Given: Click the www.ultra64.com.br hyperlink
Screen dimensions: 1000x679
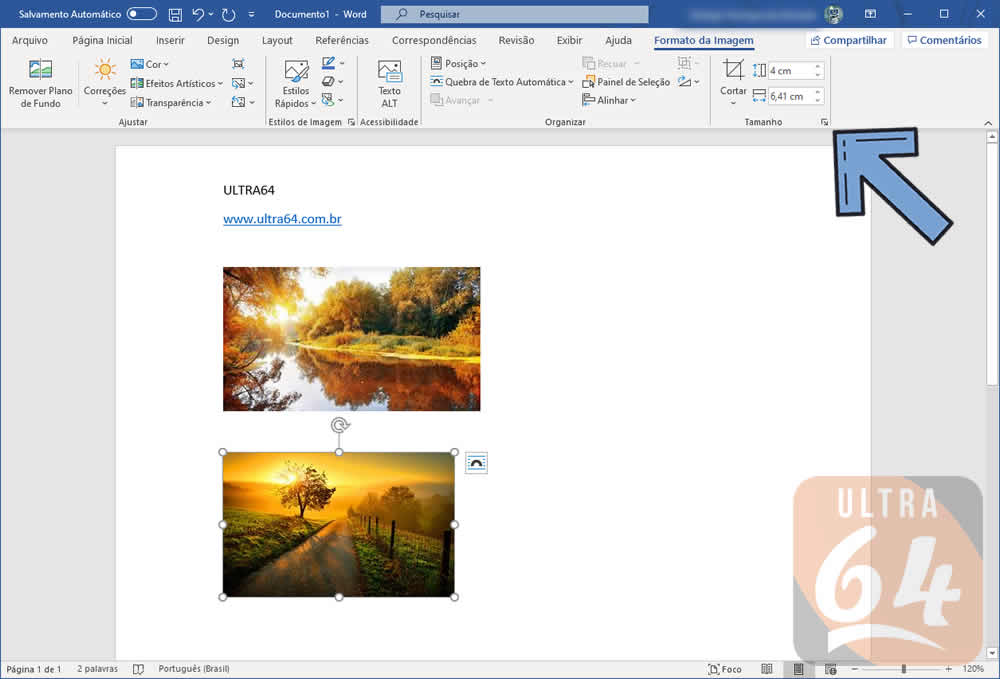Looking at the screenshot, I should (x=282, y=219).
